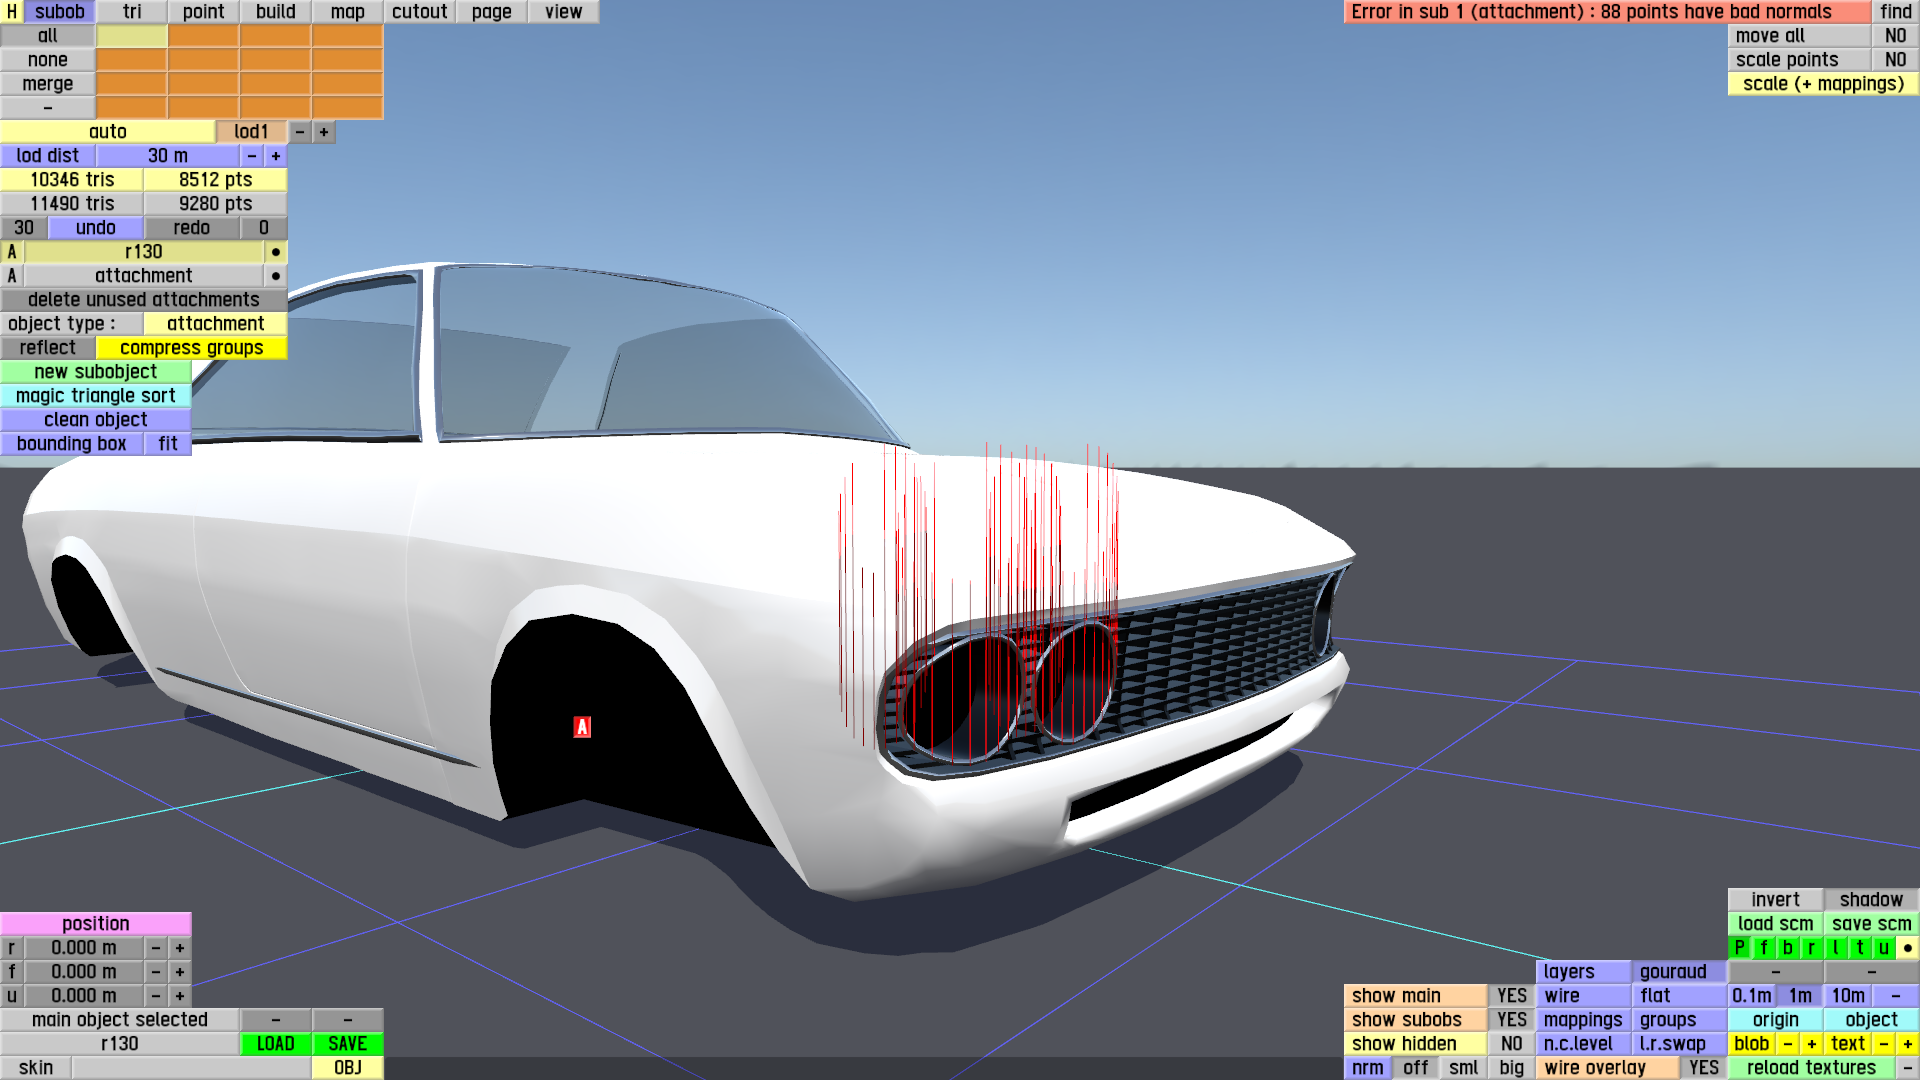
Task: Click the plus next to blob
Action: point(1811,1044)
